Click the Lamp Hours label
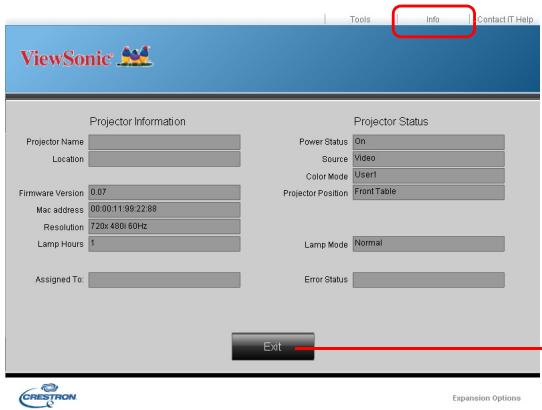 (60, 244)
